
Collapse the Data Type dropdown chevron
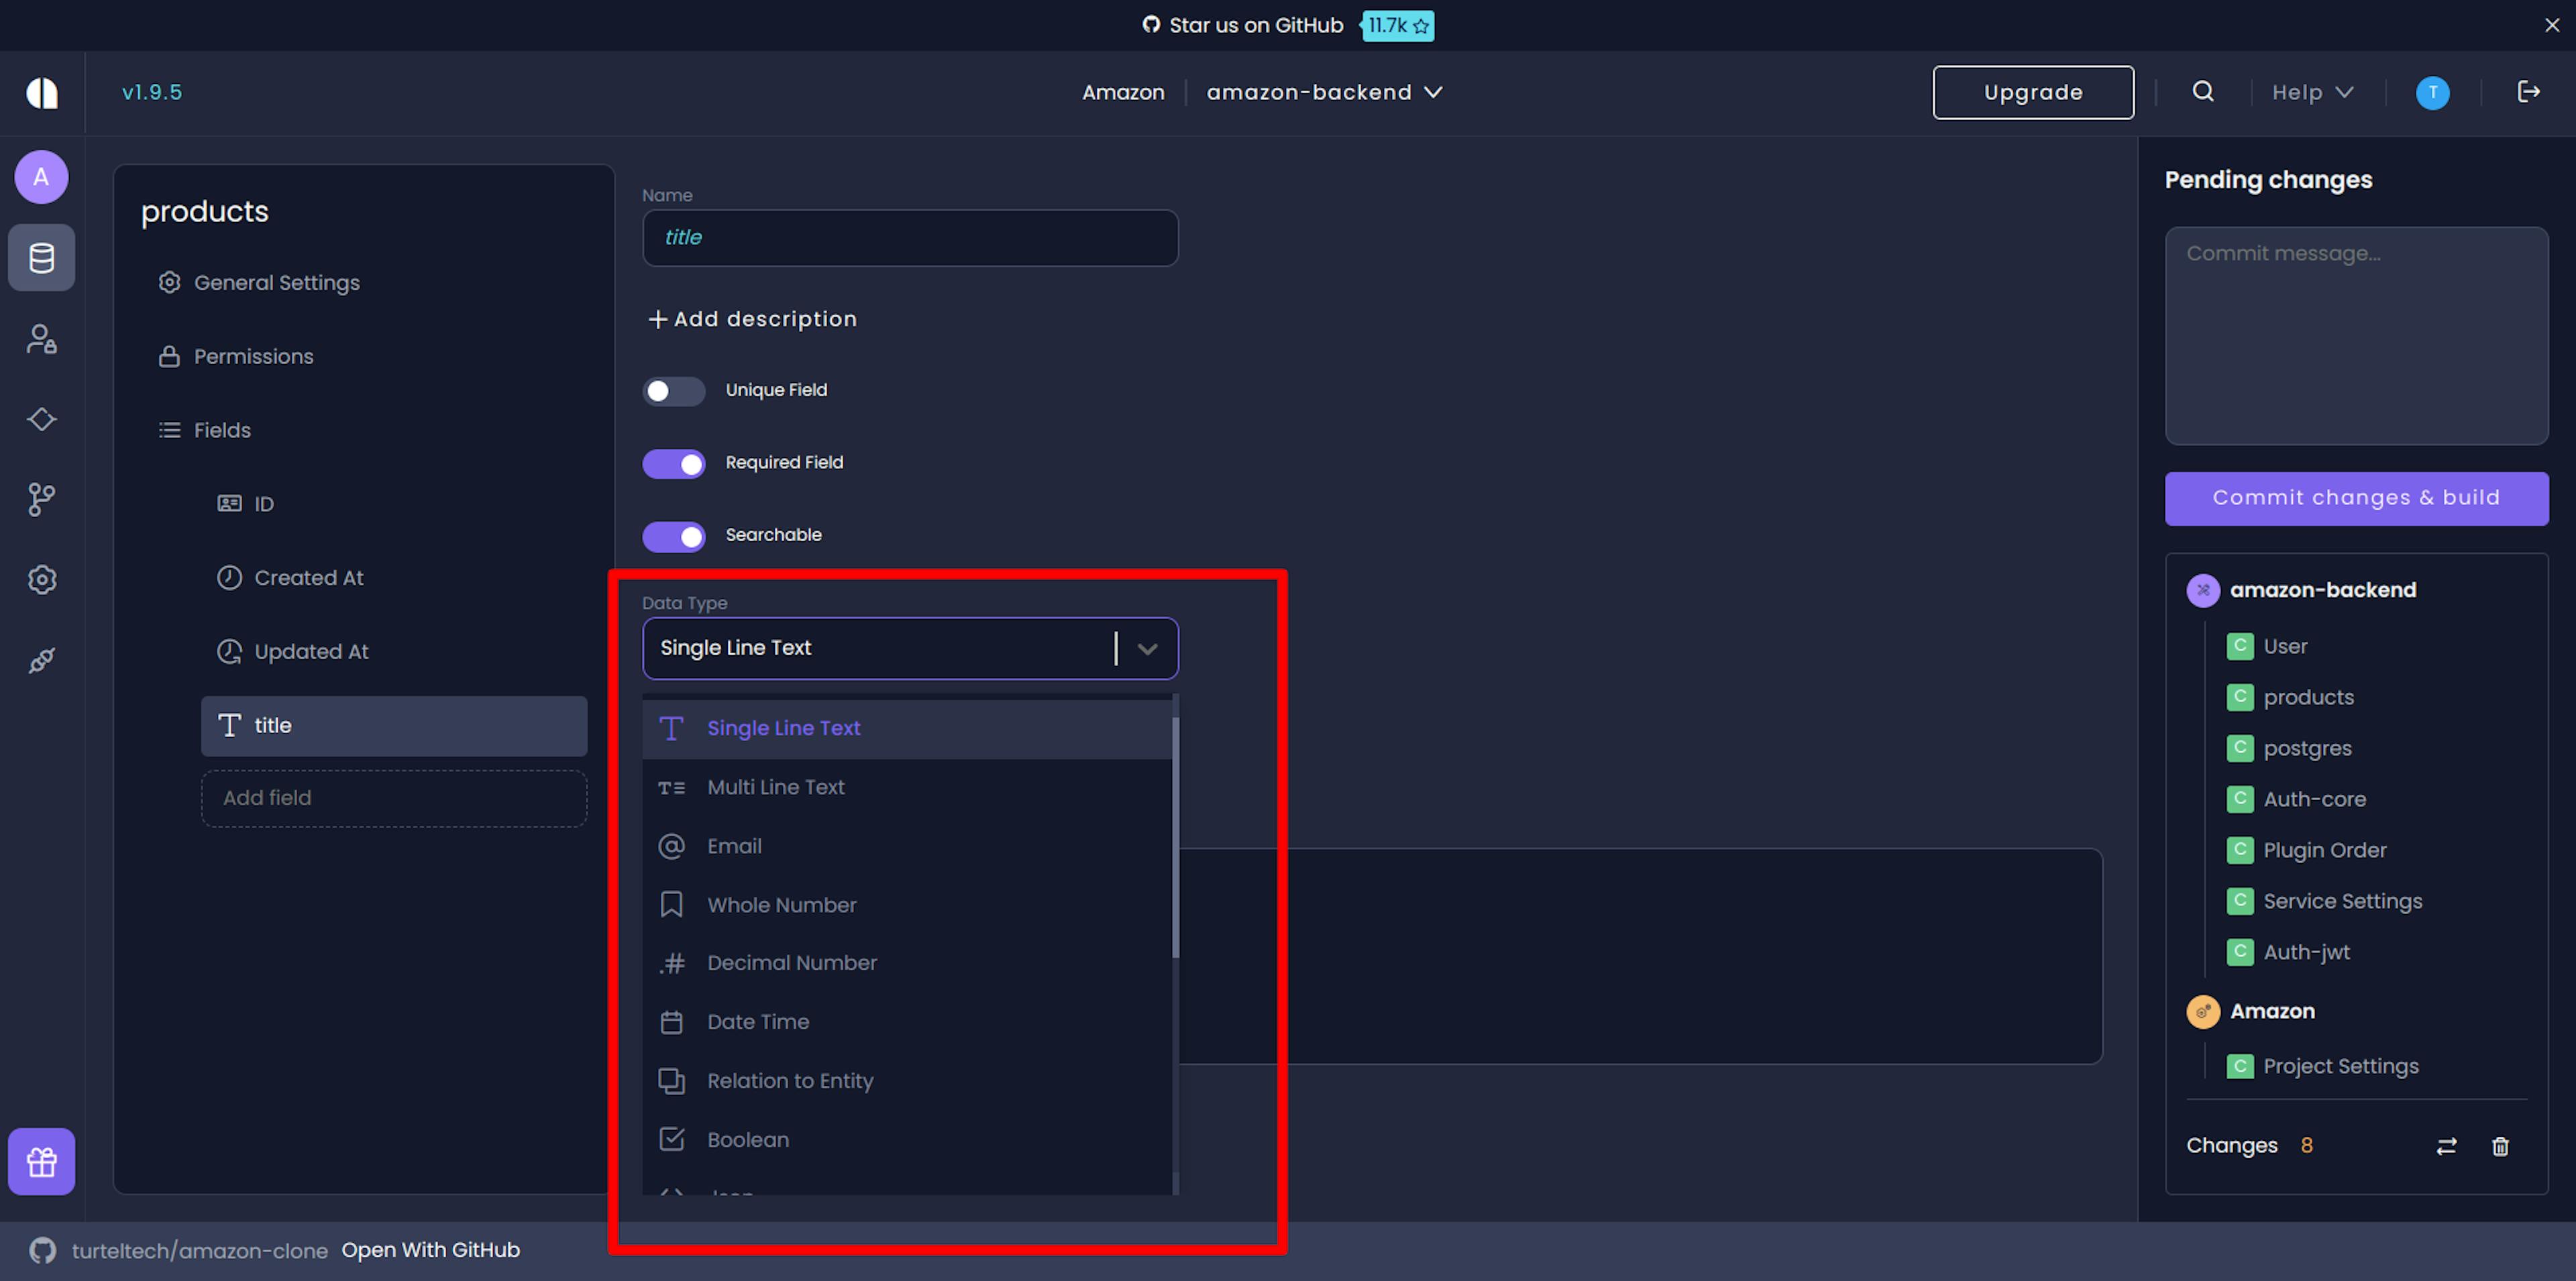click(x=1147, y=649)
